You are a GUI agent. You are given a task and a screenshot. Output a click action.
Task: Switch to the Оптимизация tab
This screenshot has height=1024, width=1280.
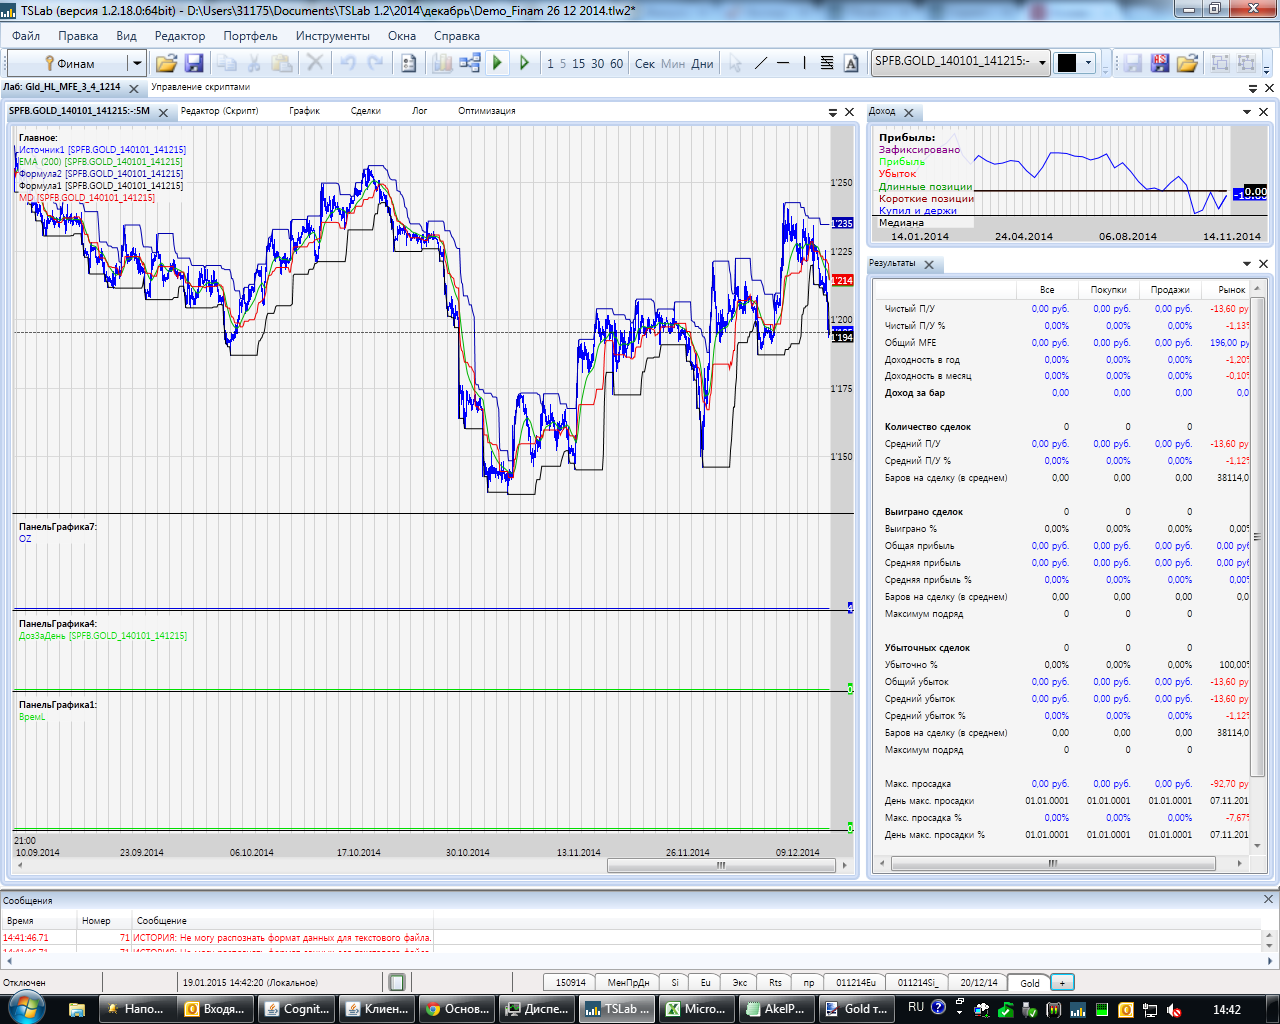[x=486, y=111]
